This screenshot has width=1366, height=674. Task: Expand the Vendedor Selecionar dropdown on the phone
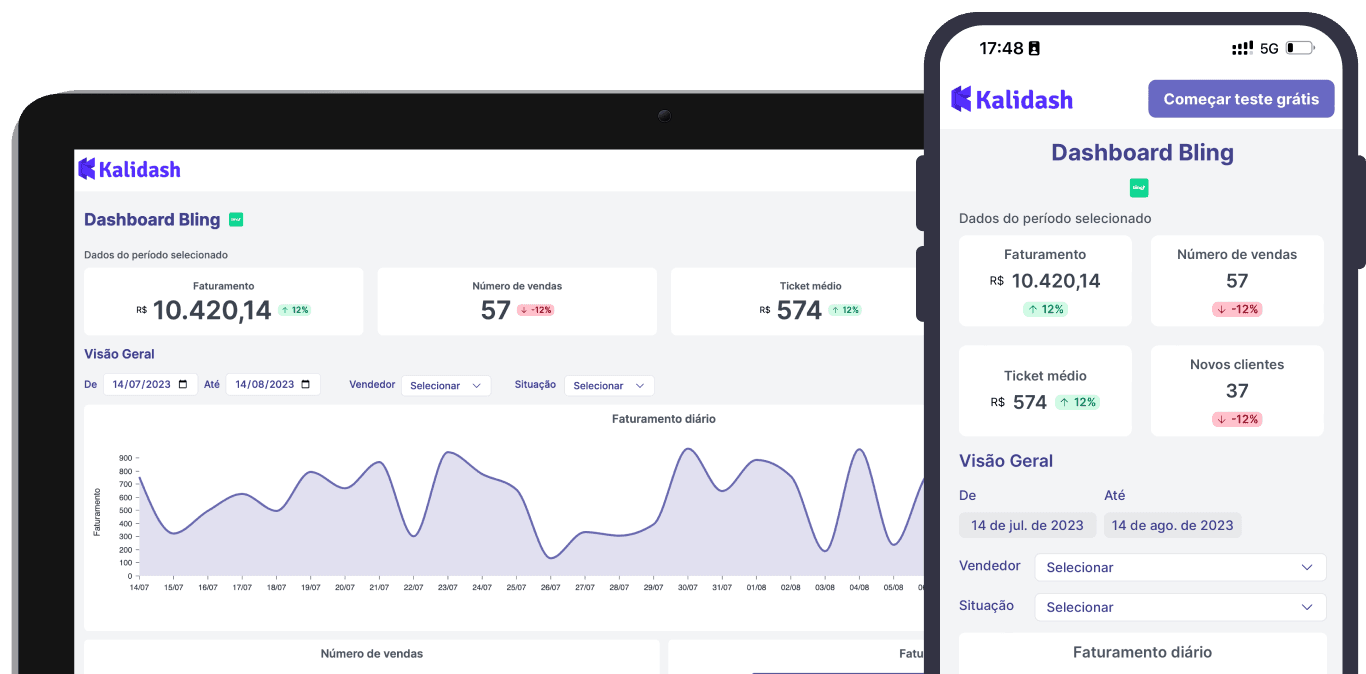[1180, 567]
